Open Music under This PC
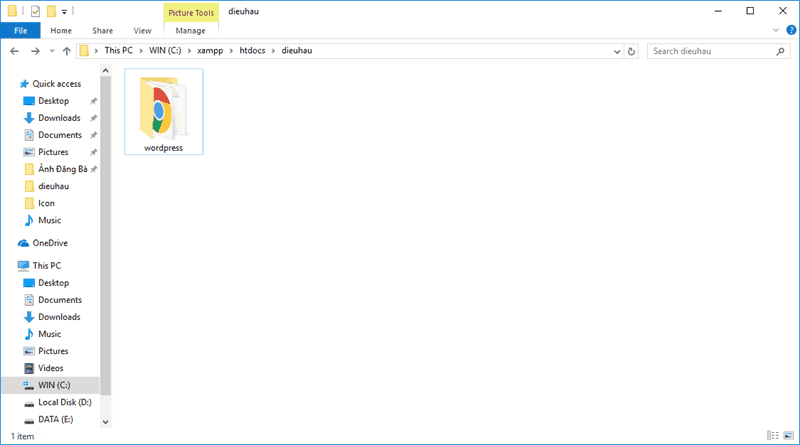Screen dimensions: 800x445 click(x=49, y=334)
